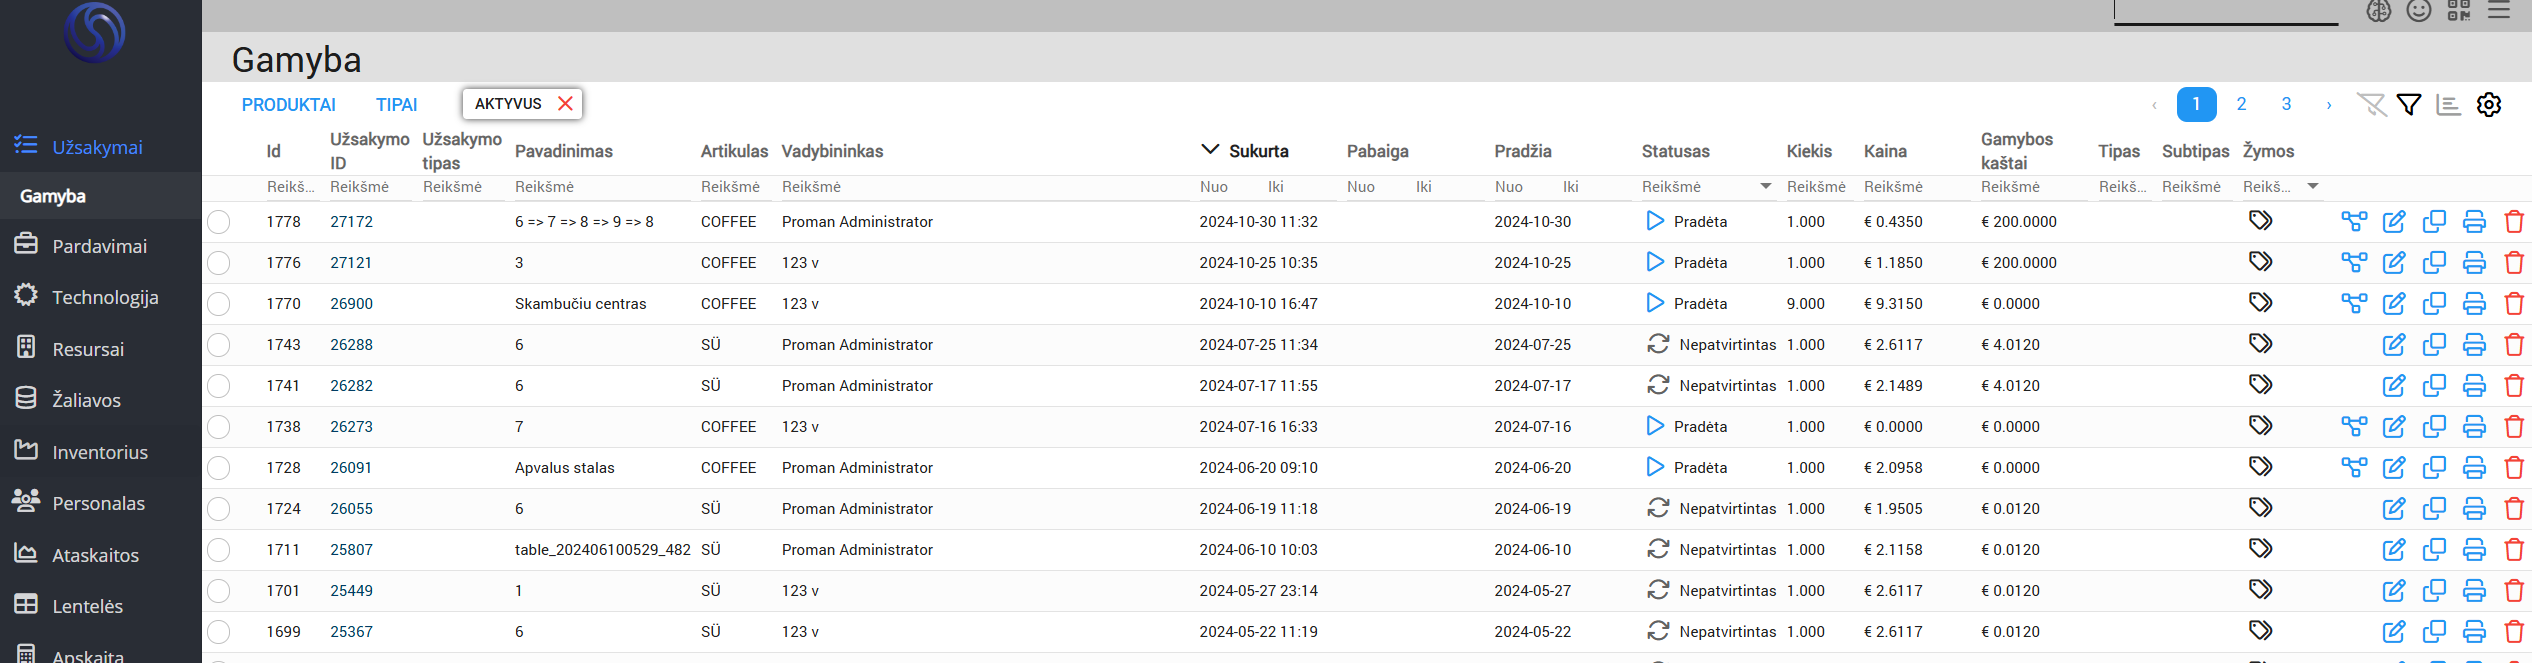
Task: Open the edit icon for order 1776
Action: [2393, 263]
